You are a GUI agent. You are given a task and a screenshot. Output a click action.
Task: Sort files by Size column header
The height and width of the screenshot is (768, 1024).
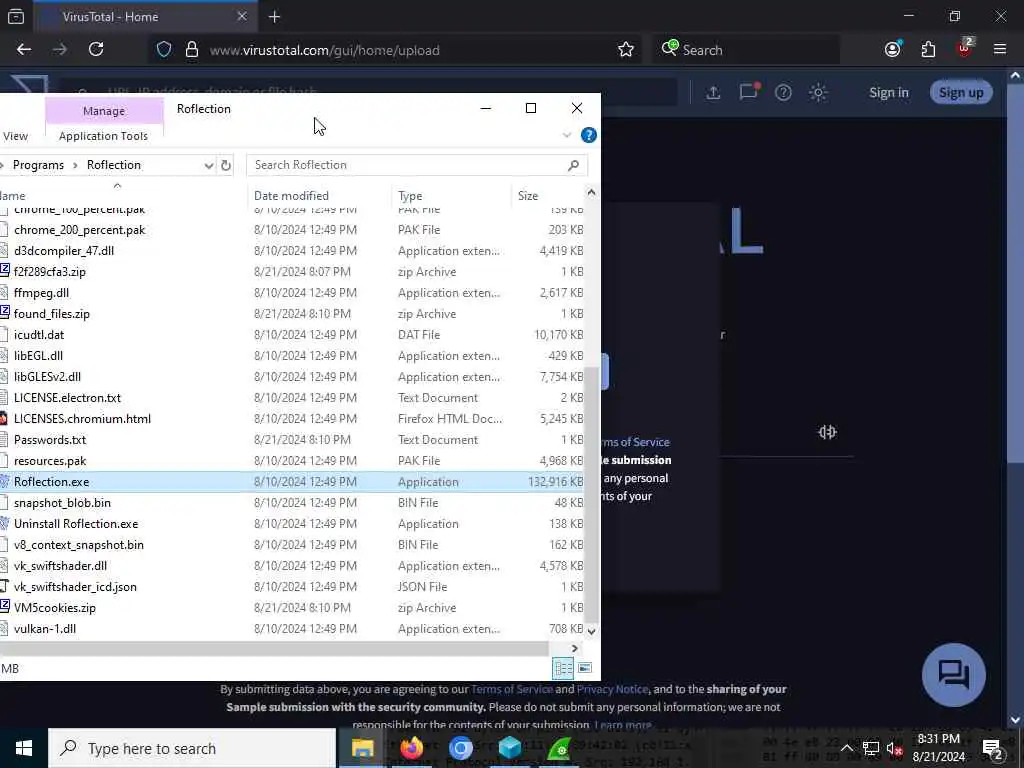pyautogui.click(x=528, y=195)
